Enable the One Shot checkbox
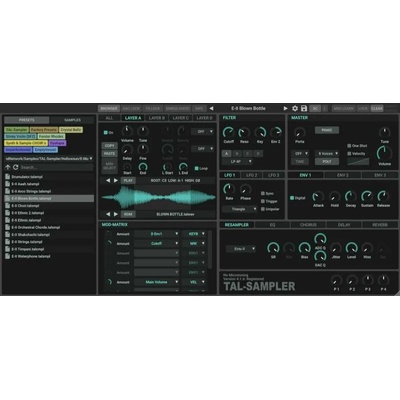 tap(349, 146)
